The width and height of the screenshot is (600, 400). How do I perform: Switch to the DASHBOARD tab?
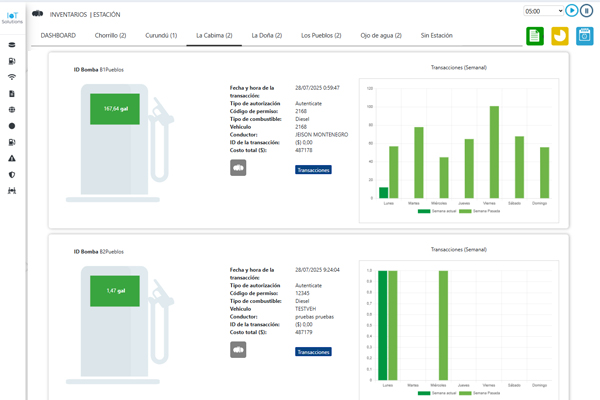(58, 35)
